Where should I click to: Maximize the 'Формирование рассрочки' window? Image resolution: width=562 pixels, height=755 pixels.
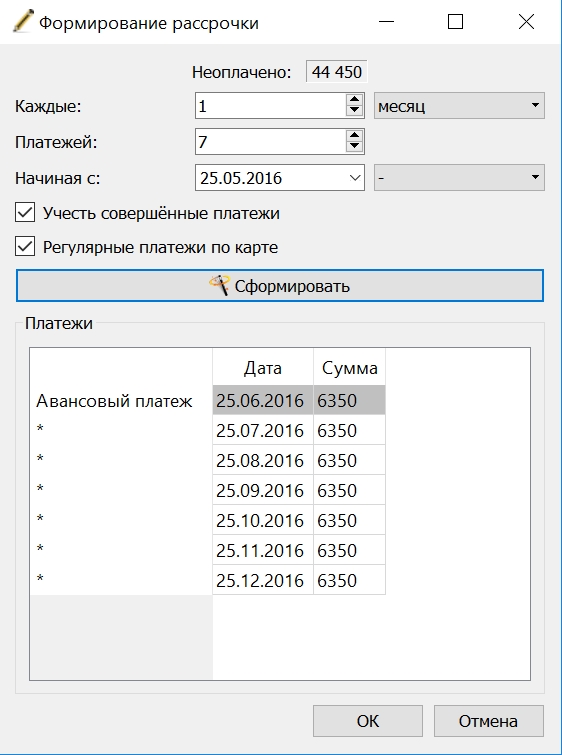[x=455, y=22]
